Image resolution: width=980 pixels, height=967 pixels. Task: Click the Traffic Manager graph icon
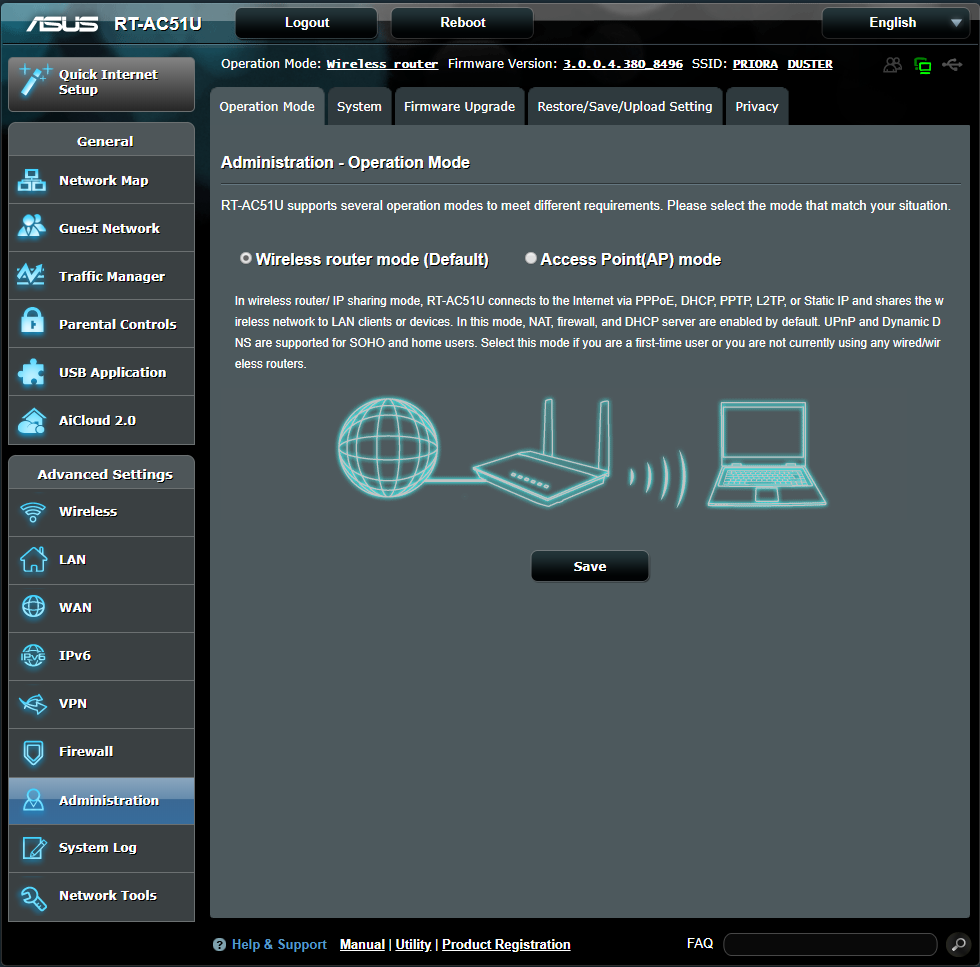[31, 275]
